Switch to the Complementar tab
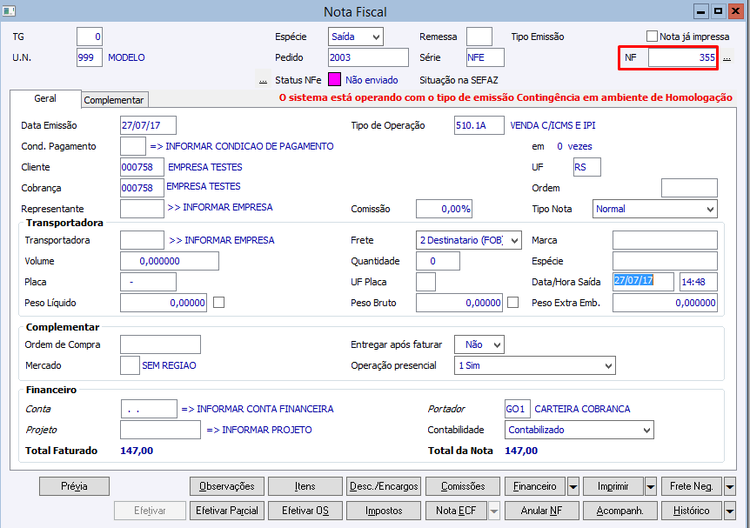Screen dimensions: 750x528 point(114,100)
